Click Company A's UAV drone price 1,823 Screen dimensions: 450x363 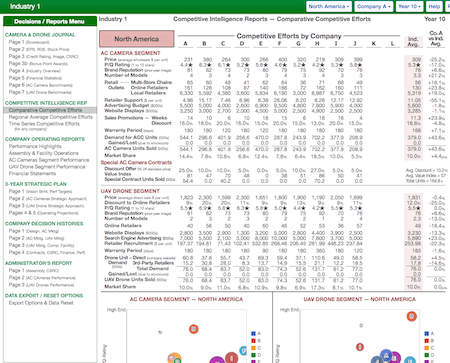click(x=186, y=197)
